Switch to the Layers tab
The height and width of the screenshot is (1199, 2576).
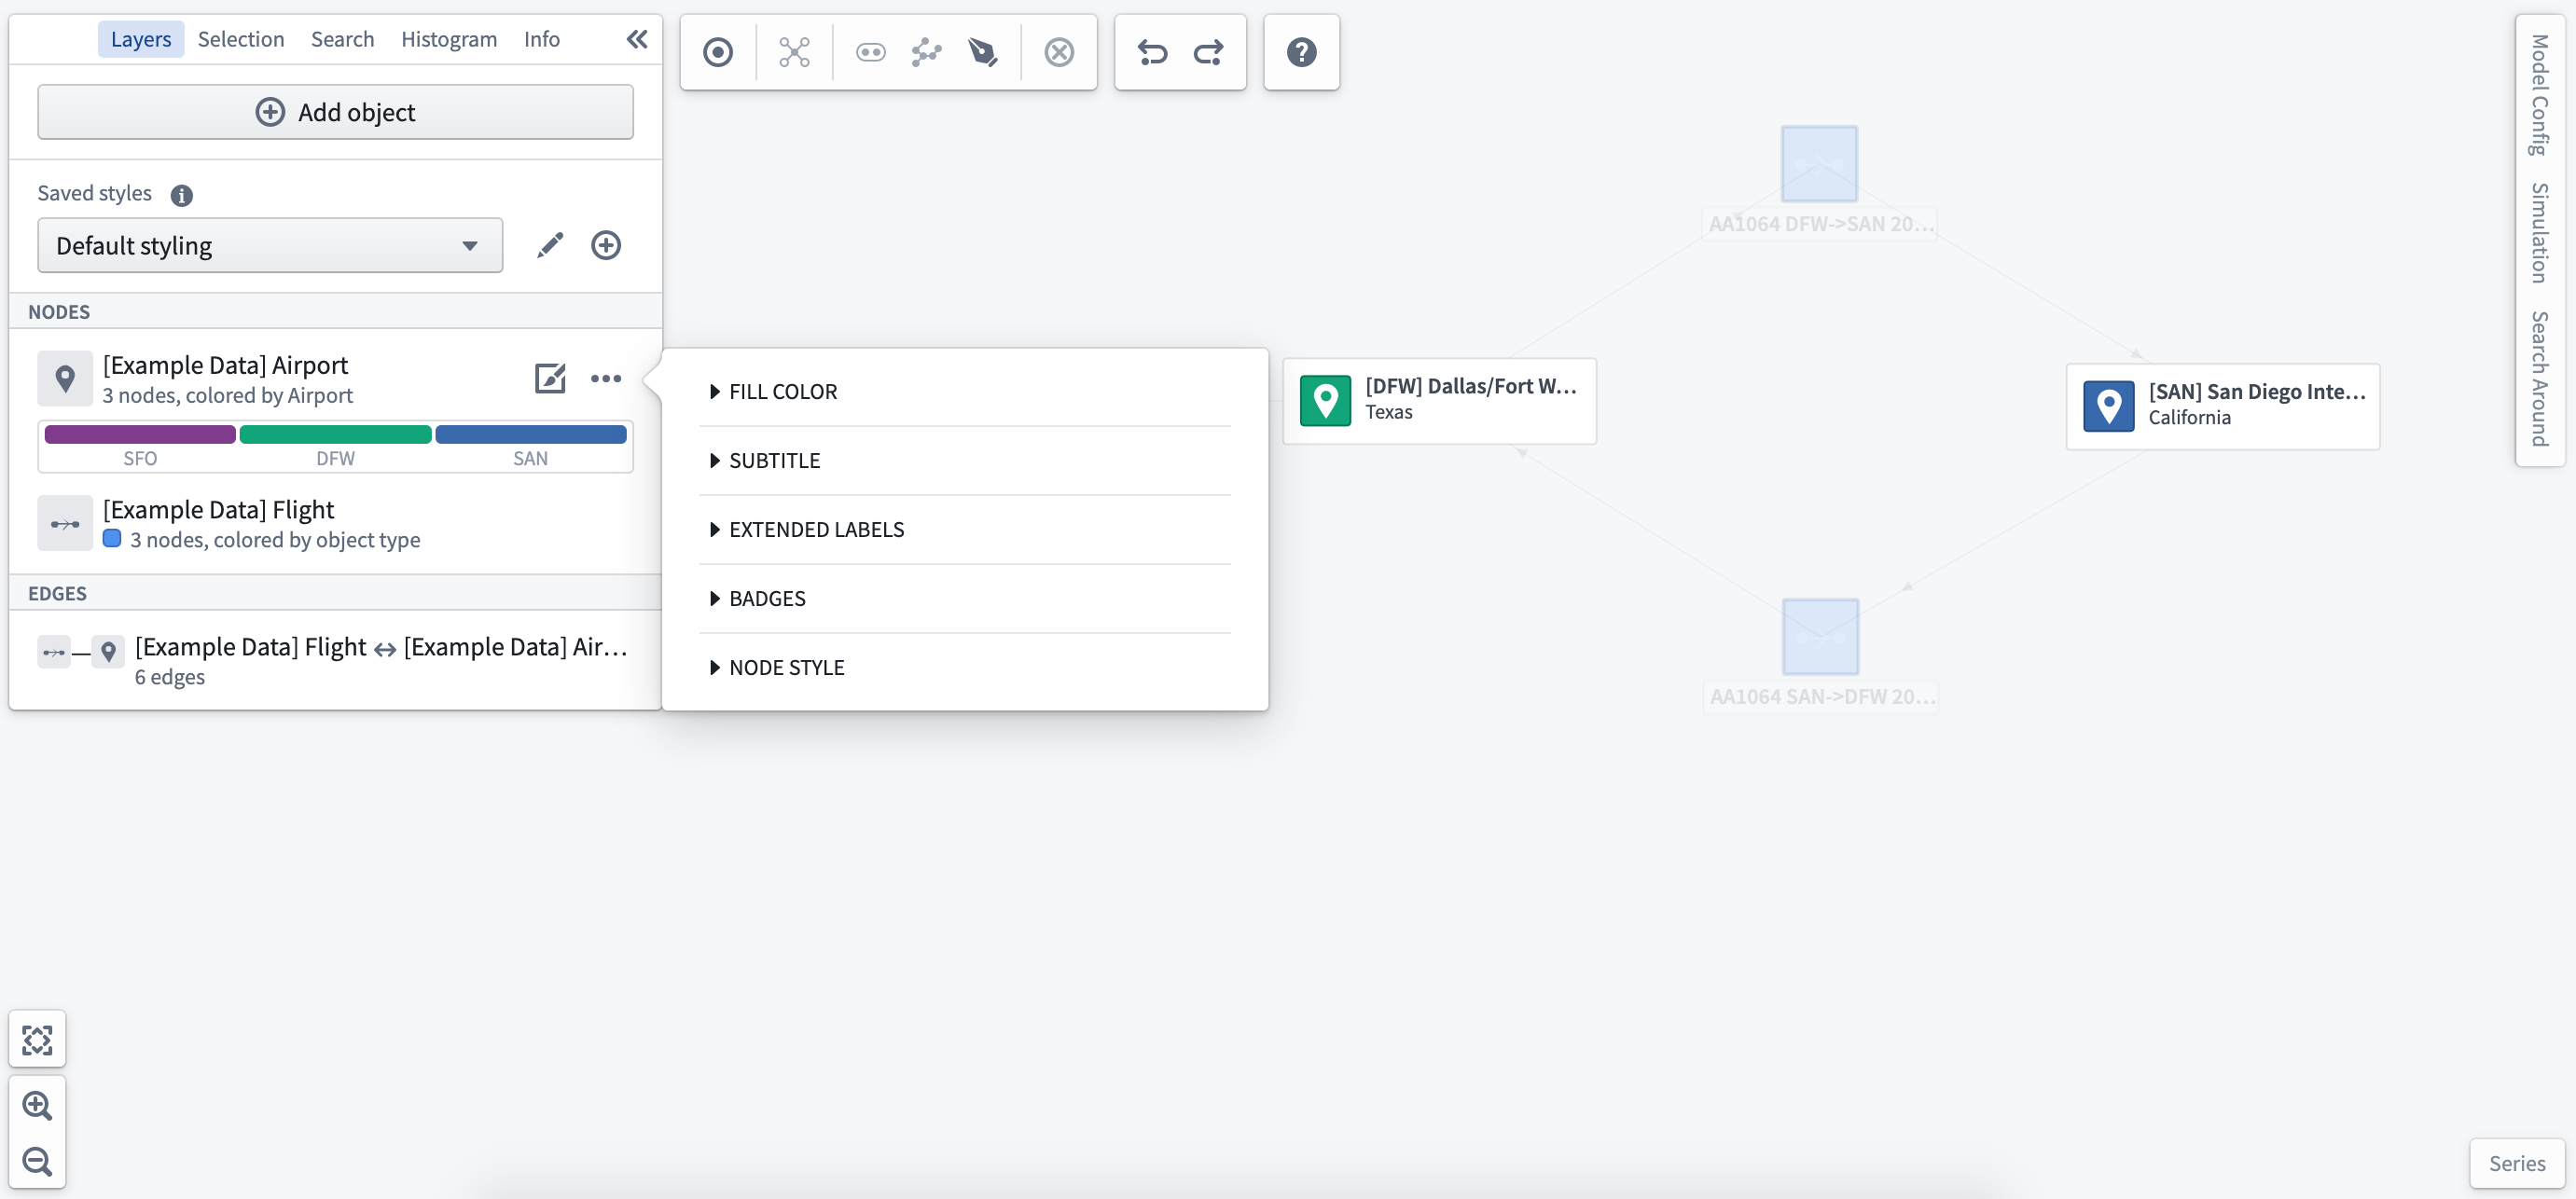(141, 39)
